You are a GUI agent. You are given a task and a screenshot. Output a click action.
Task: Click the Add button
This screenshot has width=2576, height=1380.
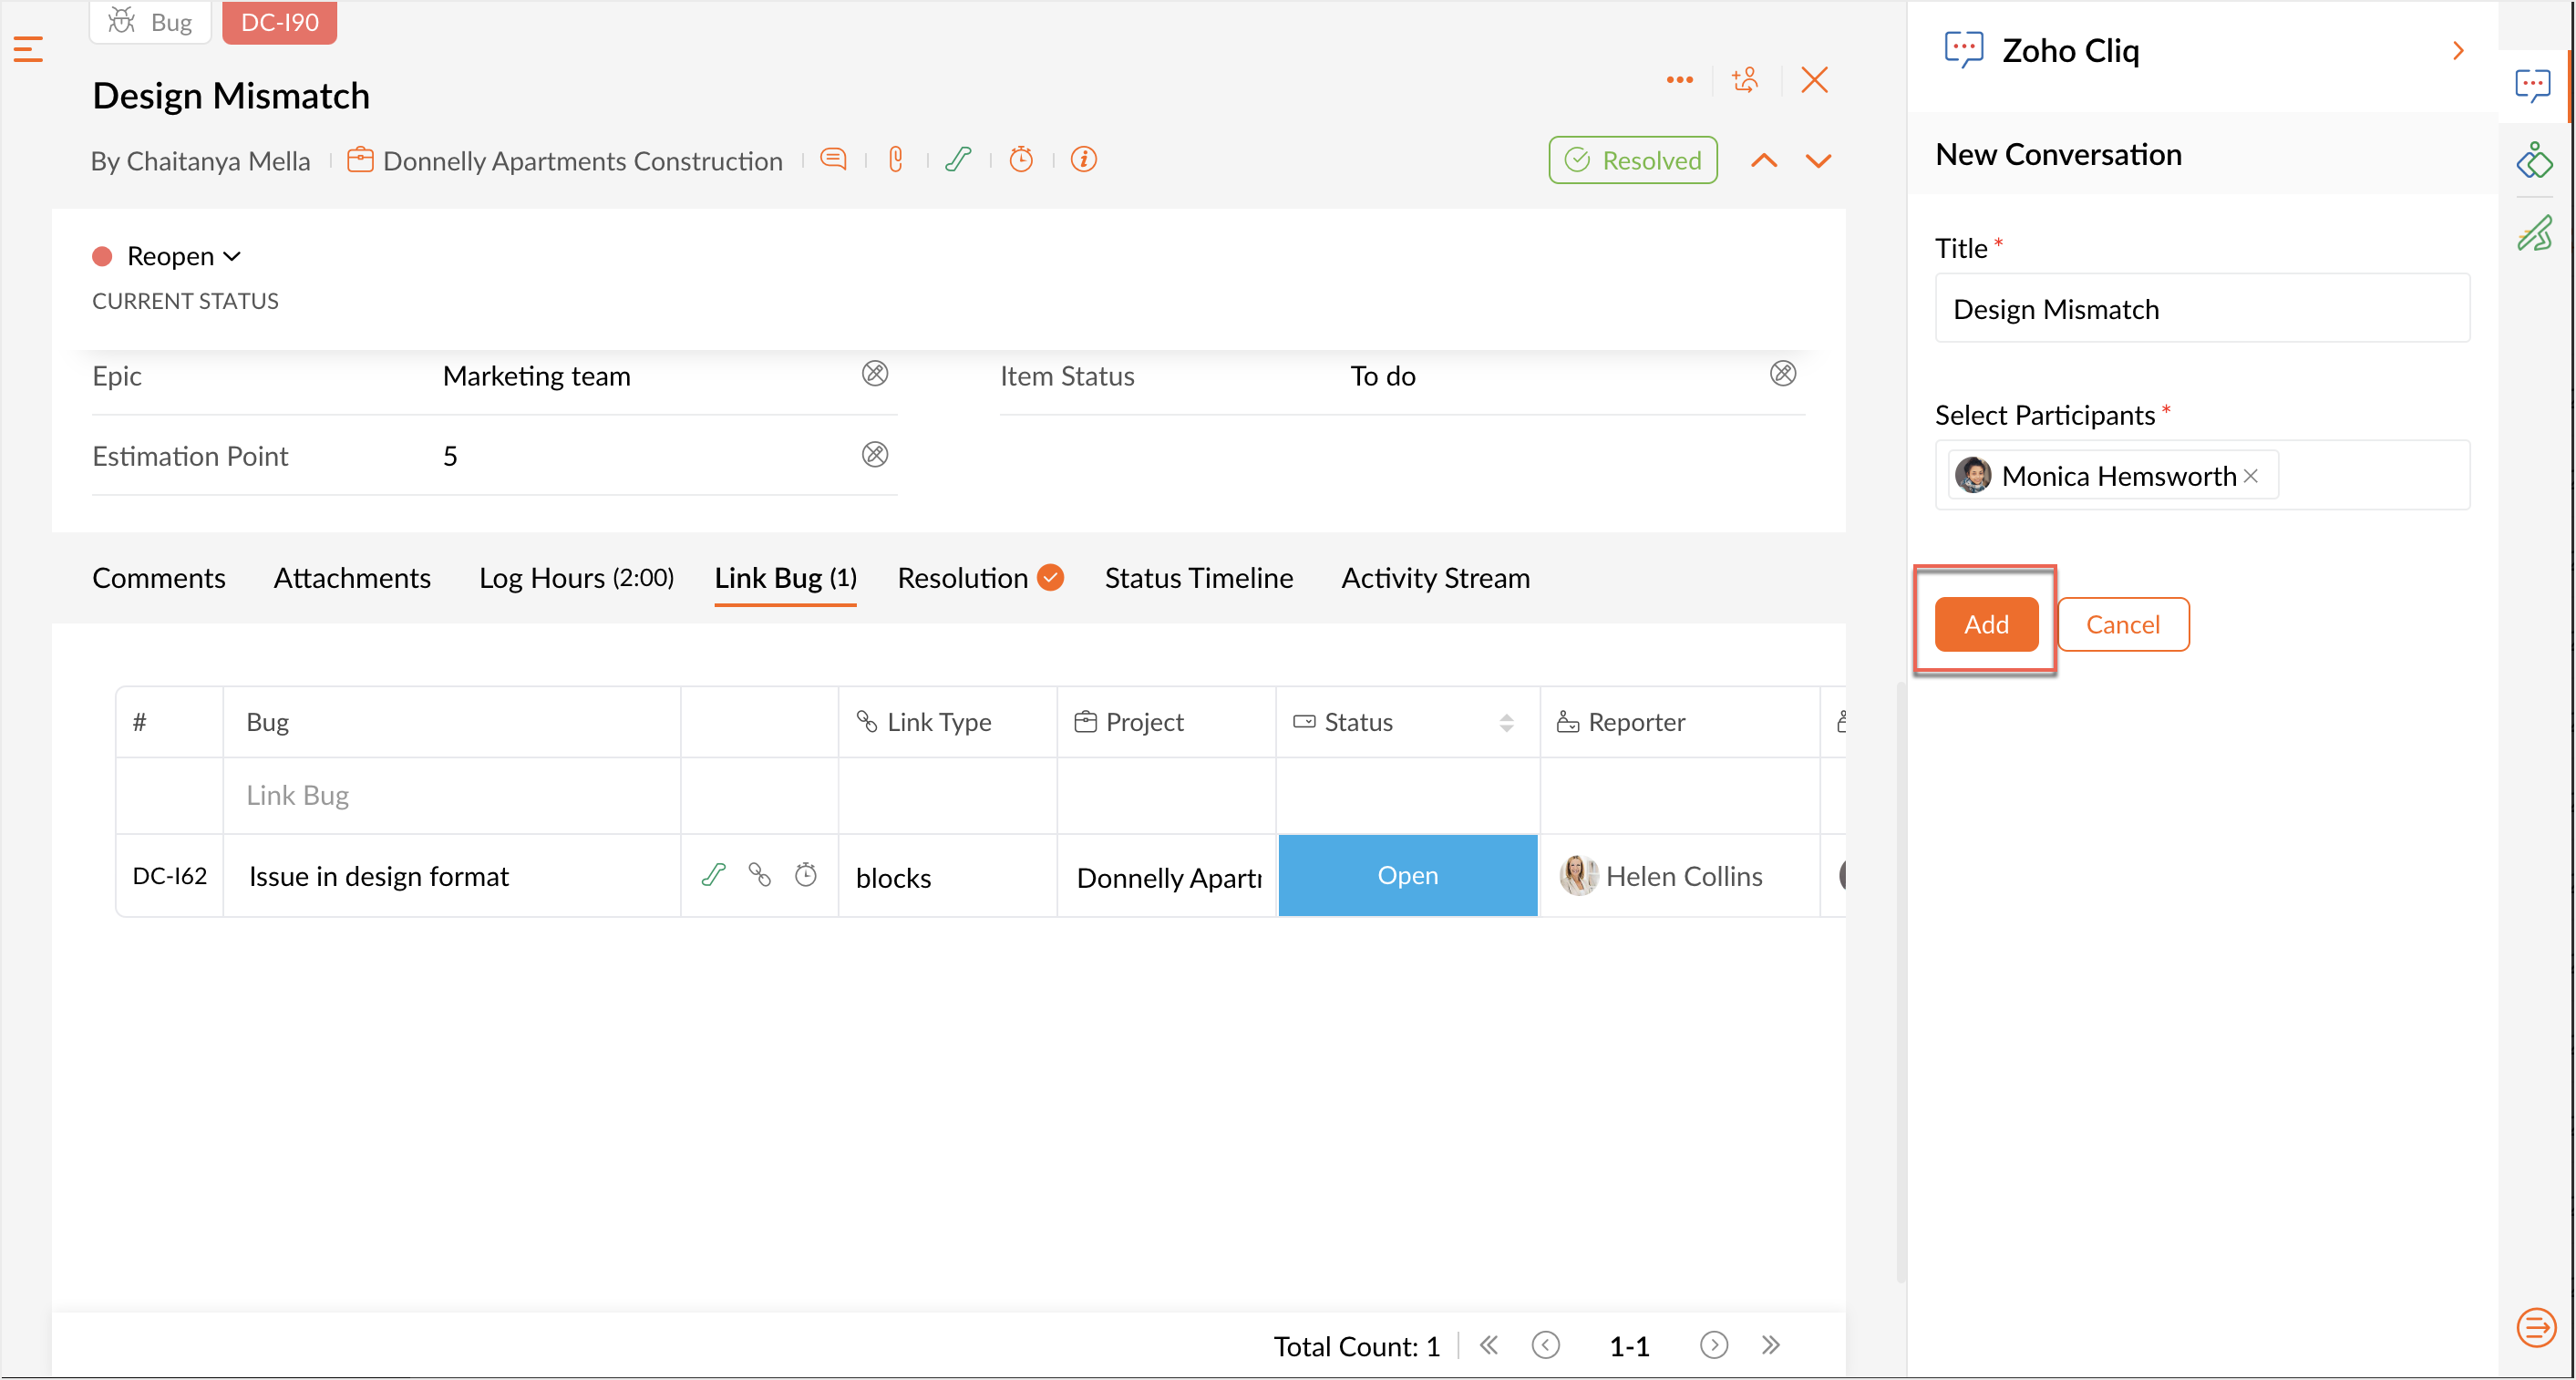point(1986,624)
